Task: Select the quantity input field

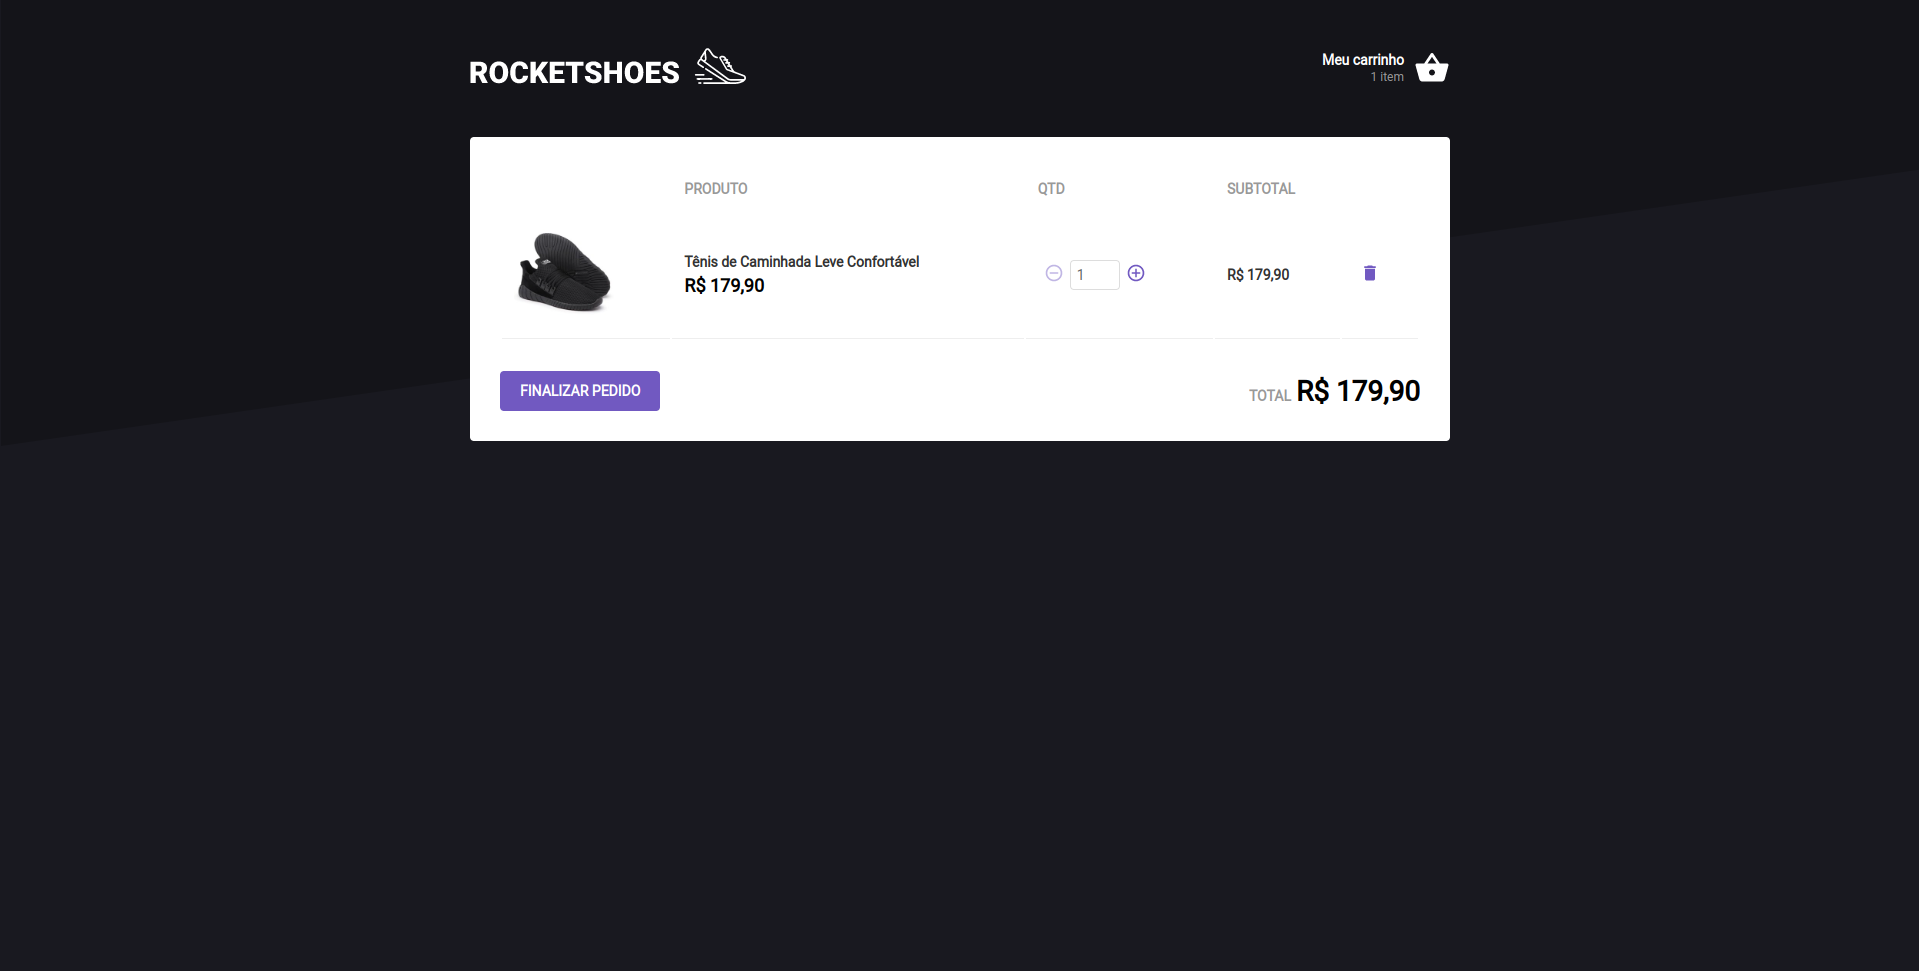Action: (1094, 274)
